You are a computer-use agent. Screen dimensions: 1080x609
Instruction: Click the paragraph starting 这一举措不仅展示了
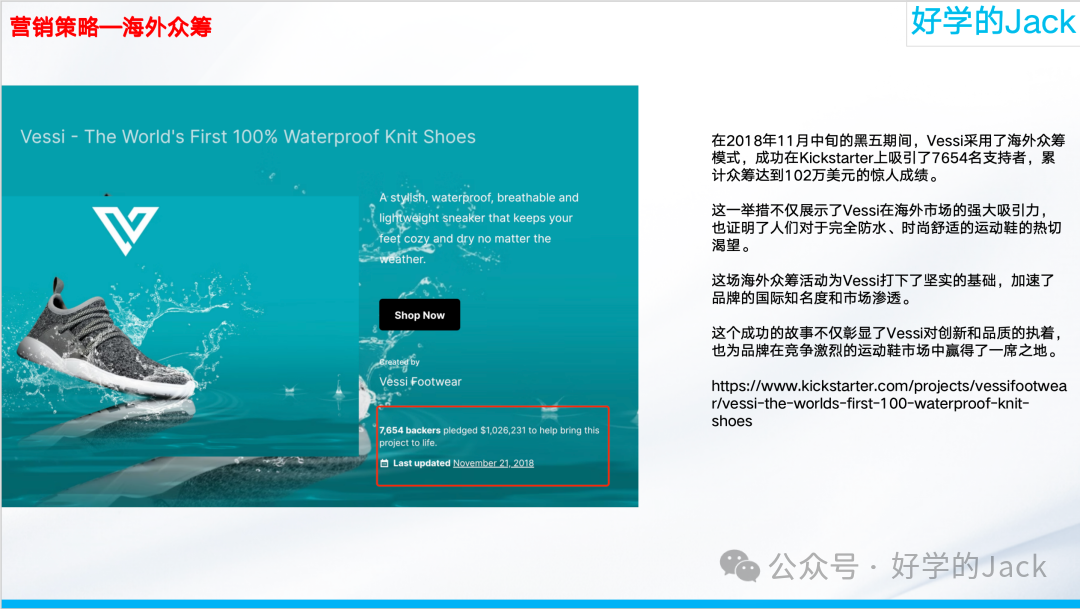[x=886, y=227]
